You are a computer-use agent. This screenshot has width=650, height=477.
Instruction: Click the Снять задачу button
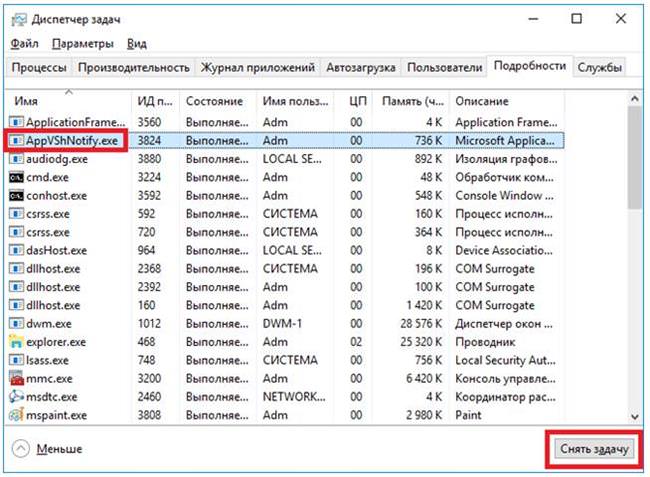coord(594,449)
